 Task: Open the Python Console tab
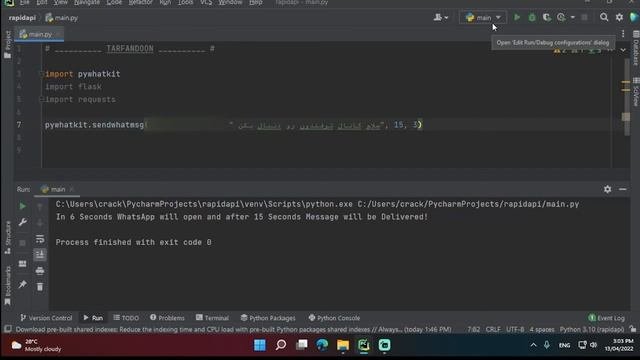pos(334,318)
